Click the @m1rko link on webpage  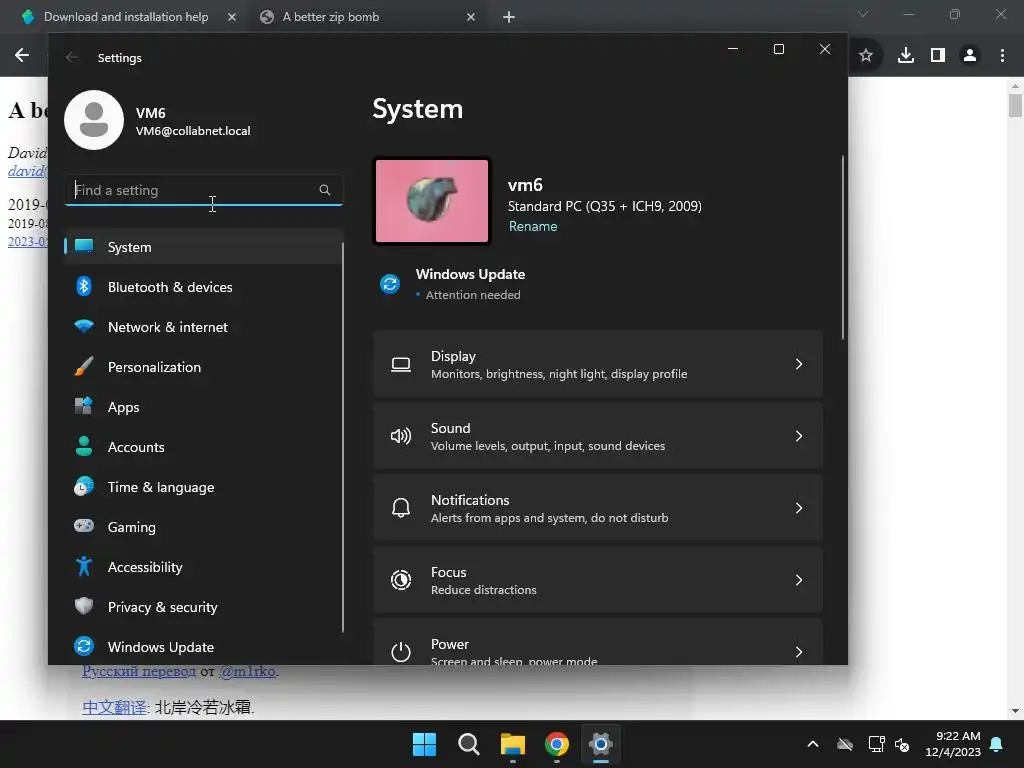click(248, 672)
